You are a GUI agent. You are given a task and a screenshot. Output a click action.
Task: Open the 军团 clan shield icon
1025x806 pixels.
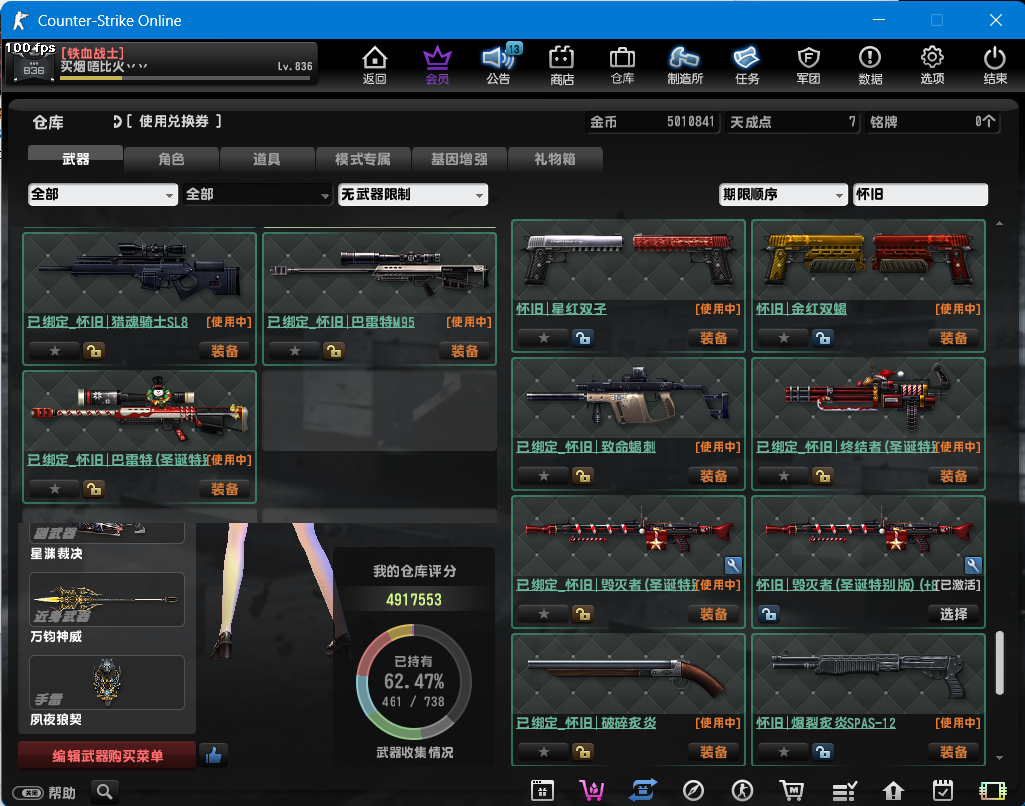tap(809, 65)
